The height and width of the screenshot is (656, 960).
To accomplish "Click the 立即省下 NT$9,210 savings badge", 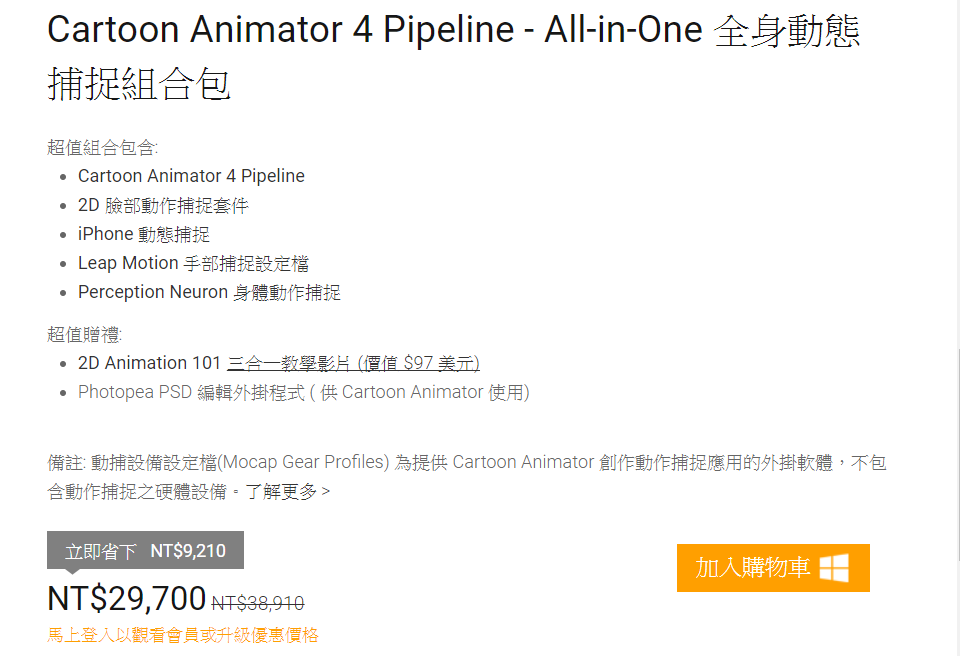I will [x=145, y=551].
